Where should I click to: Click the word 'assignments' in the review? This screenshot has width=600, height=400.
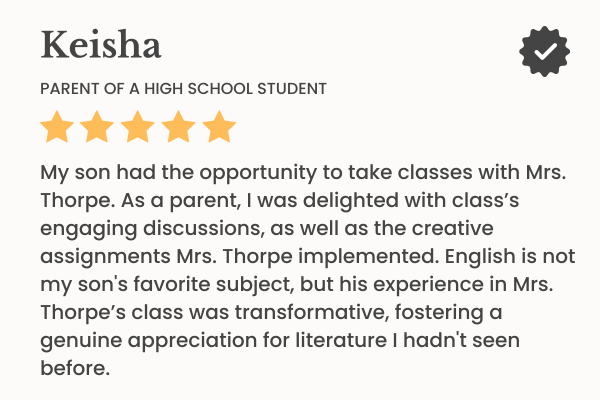[105, 257]
